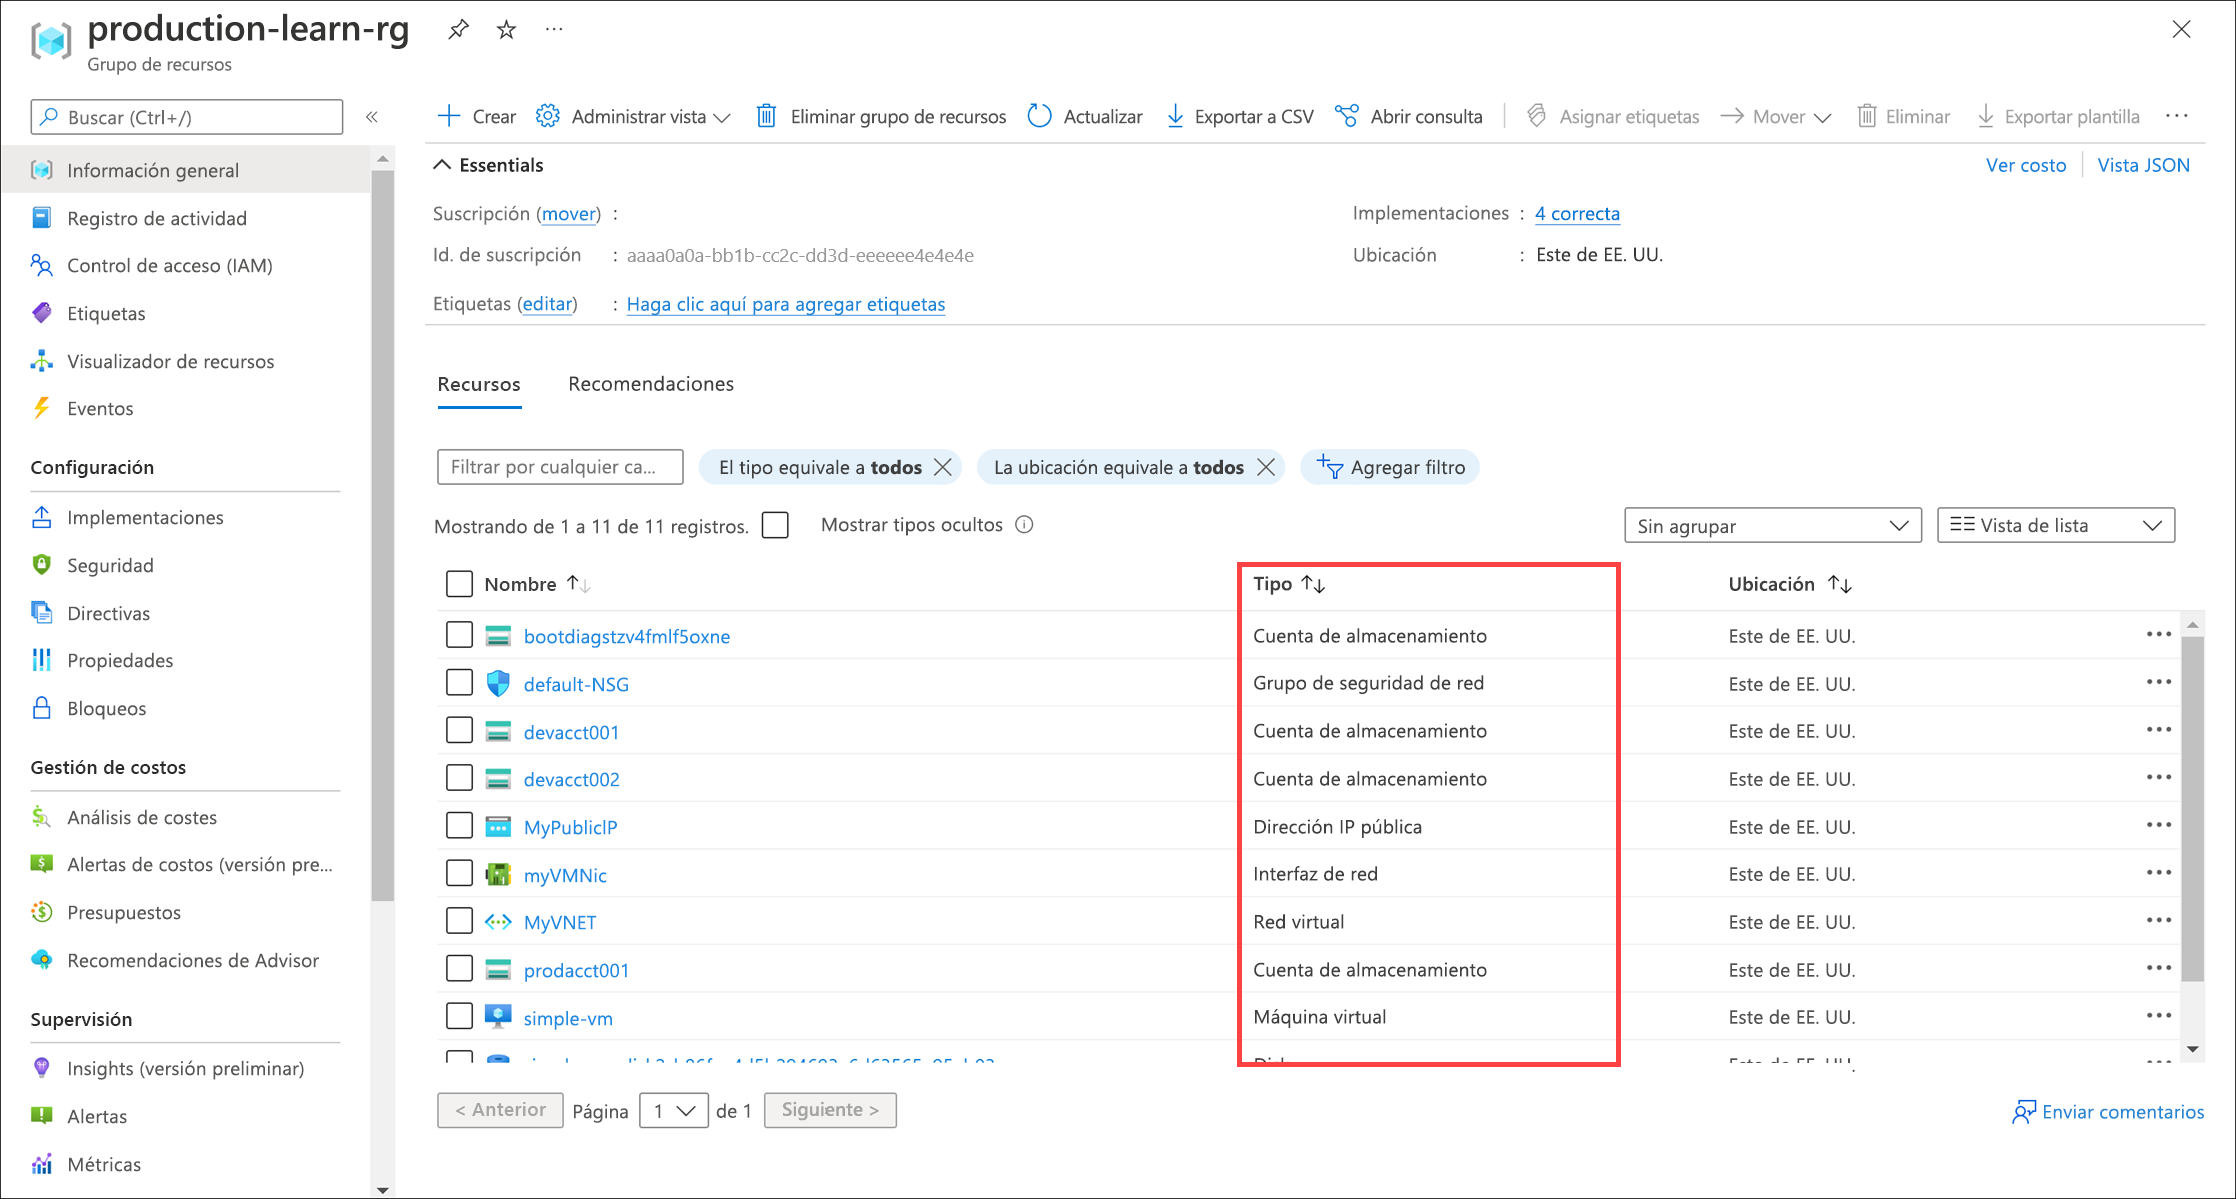Image resolution: width=2236 pixels, height=1199 pixels.
Task: Click the Ver costo link
Action: coord(2025,165)
